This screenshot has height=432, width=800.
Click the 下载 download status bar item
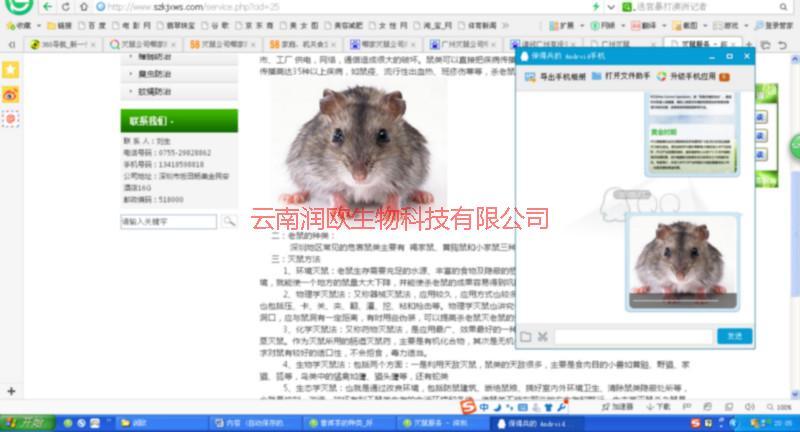(x=658, y=407)
